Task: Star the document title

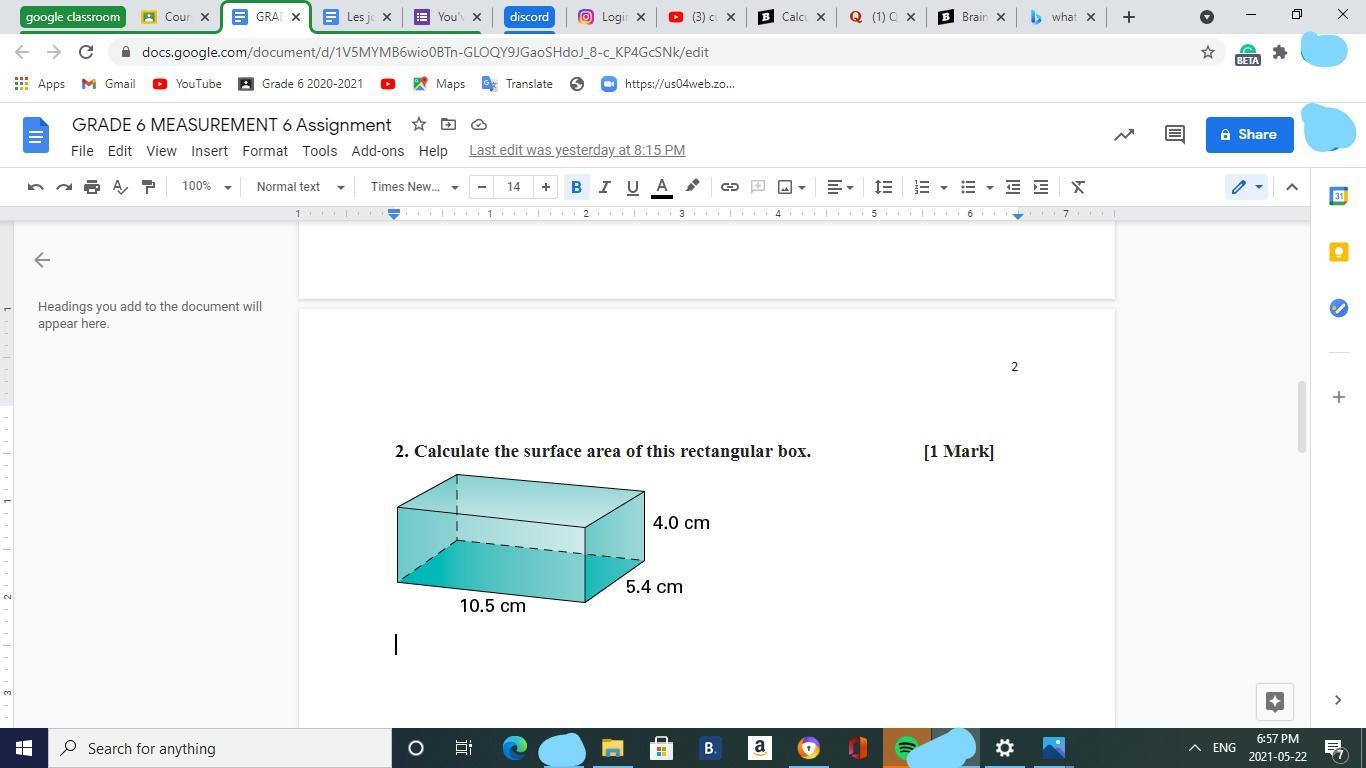Action: pyautogui.click(x=419, y=124)
